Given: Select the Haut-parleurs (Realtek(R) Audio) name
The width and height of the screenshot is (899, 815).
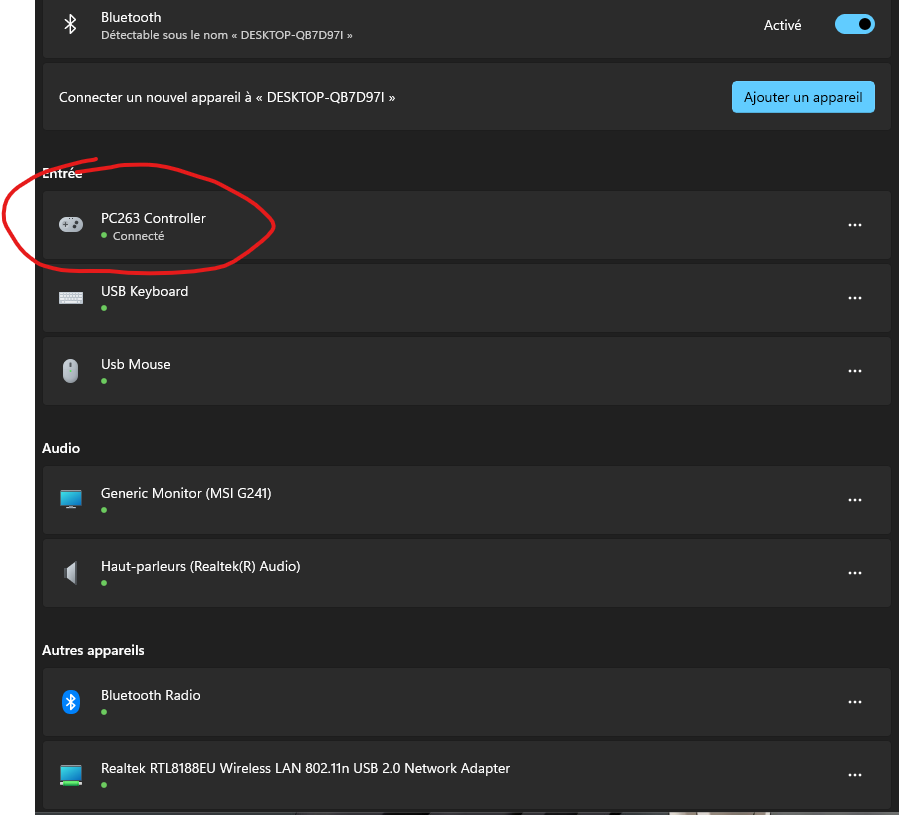Looking at the screenshot, I should pos(201,566).
